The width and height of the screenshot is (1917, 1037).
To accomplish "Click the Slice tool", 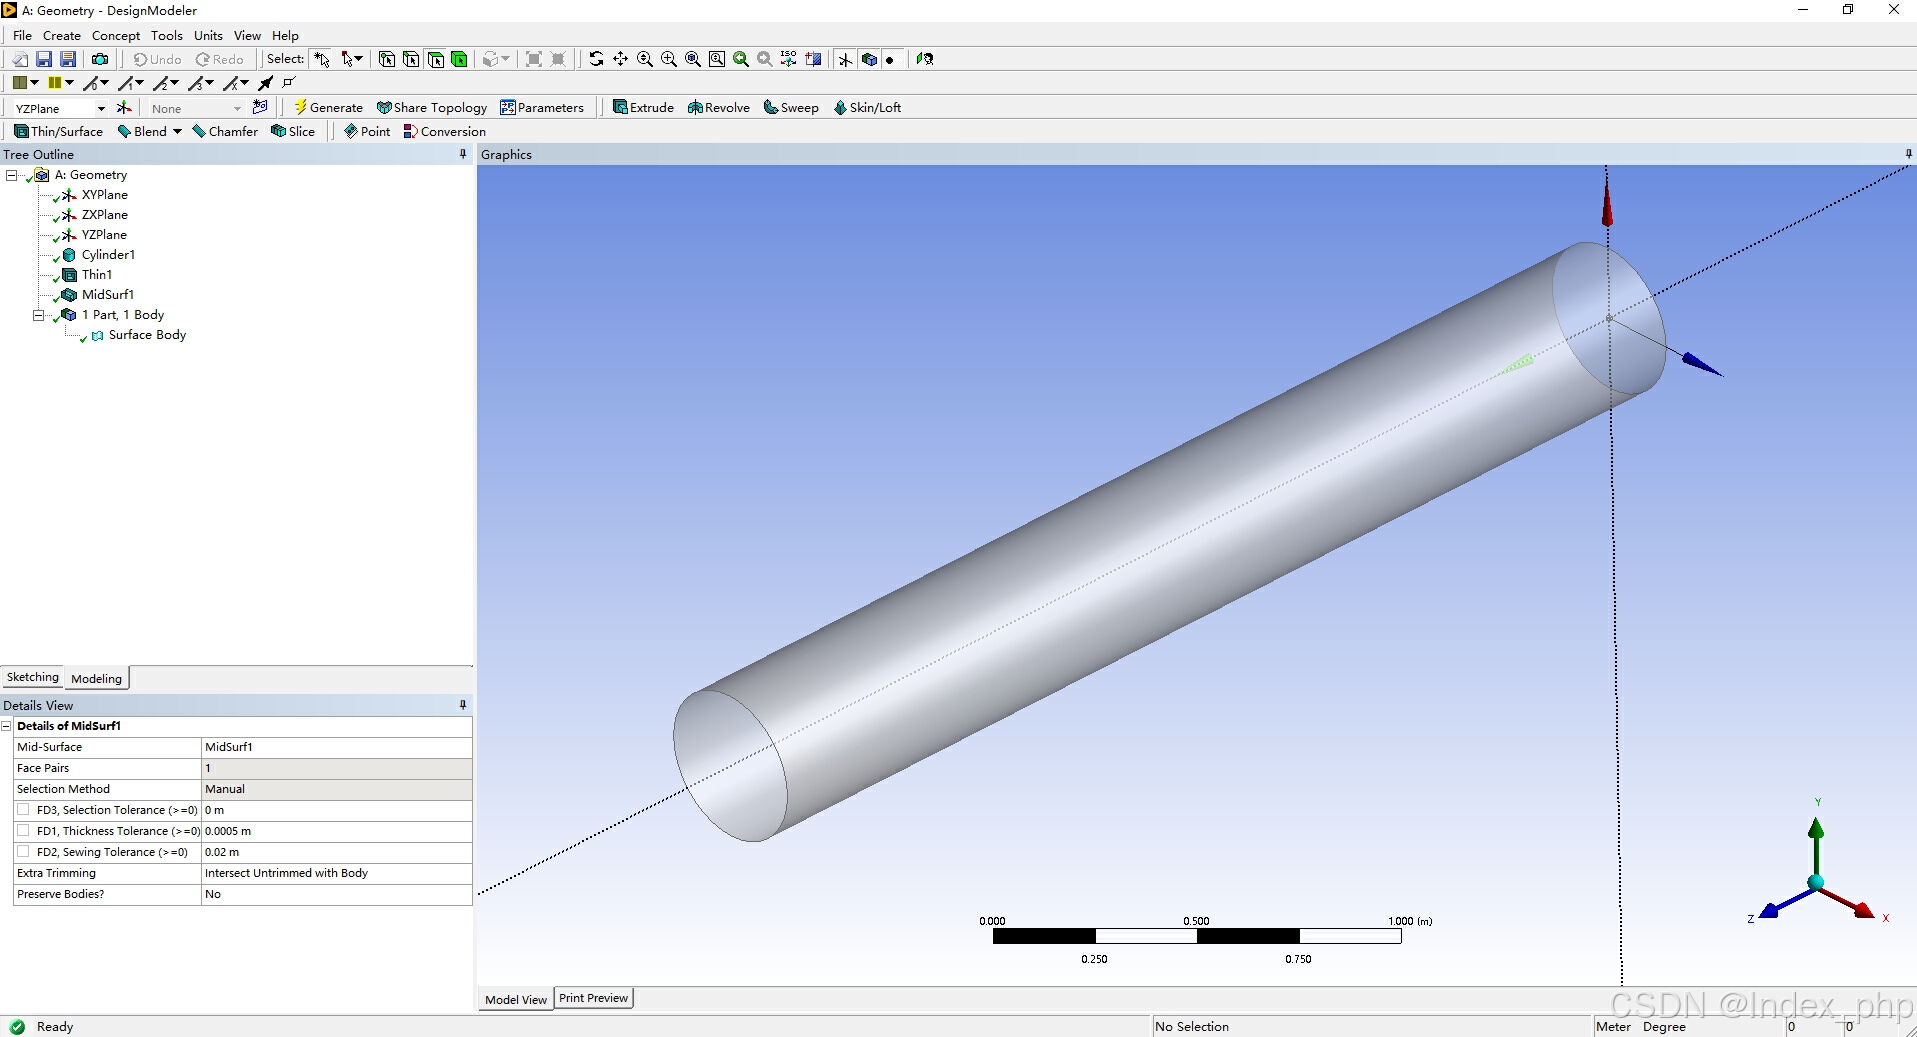I will pyautogui.click(x=293, y=131).
